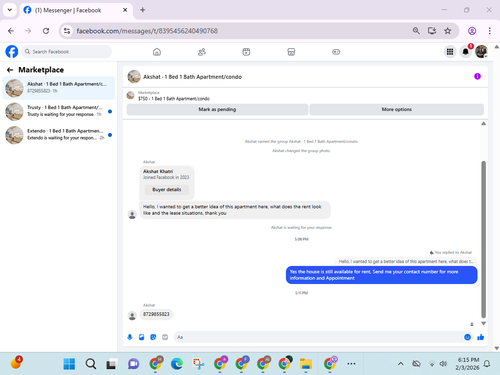Open the Snipping Tool taskbar icon
Screen dimensions: 500x375
click(198, 364)
